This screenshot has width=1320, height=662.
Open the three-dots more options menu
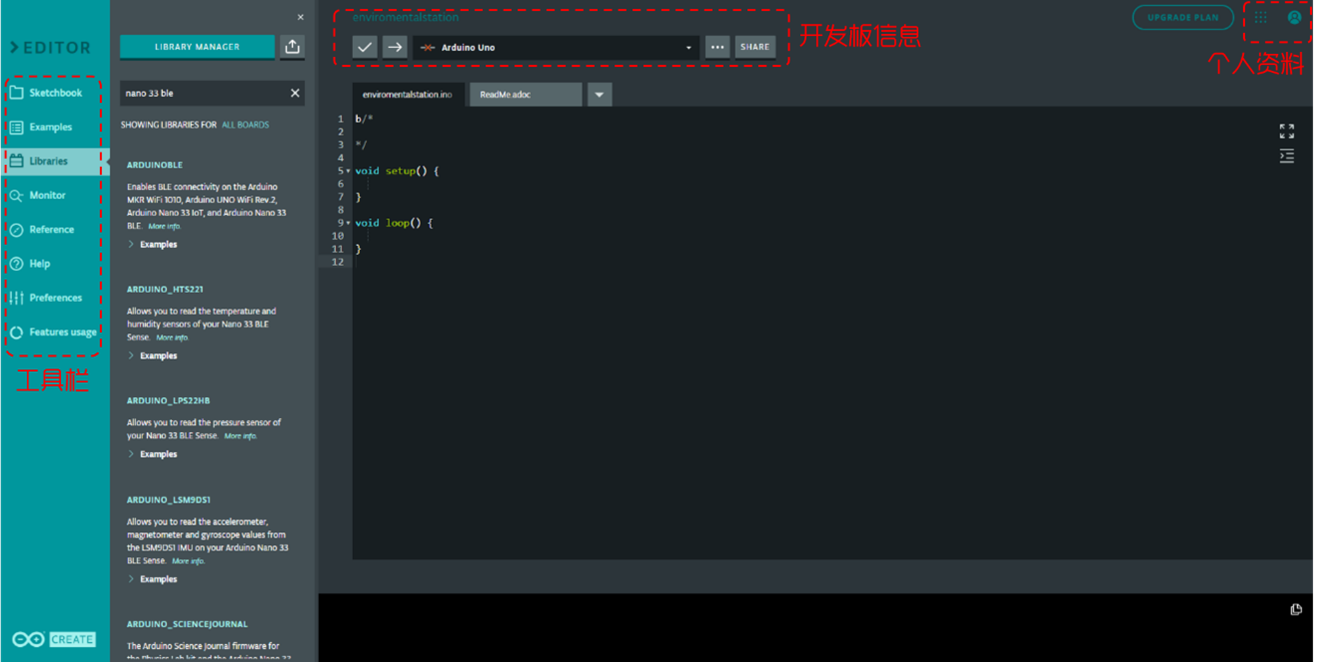point(717,47)
